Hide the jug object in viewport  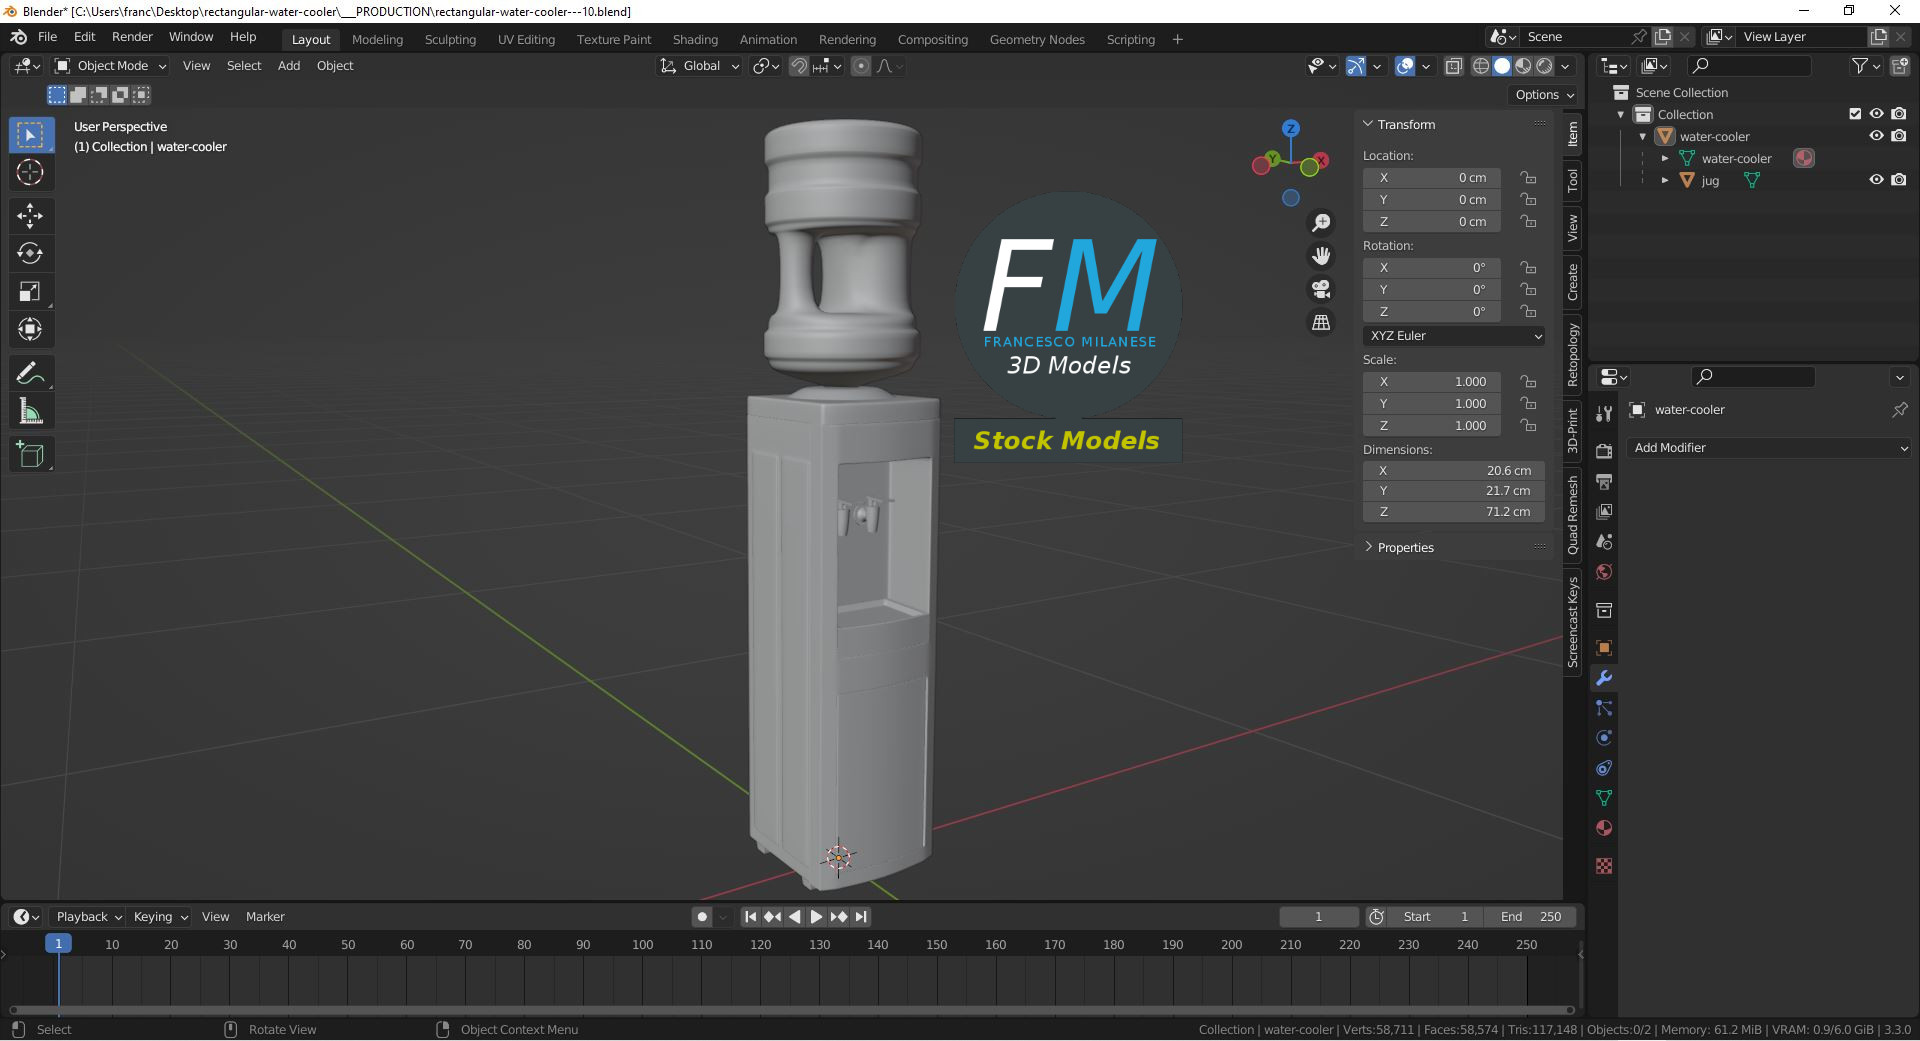(x=1876, y=180)
